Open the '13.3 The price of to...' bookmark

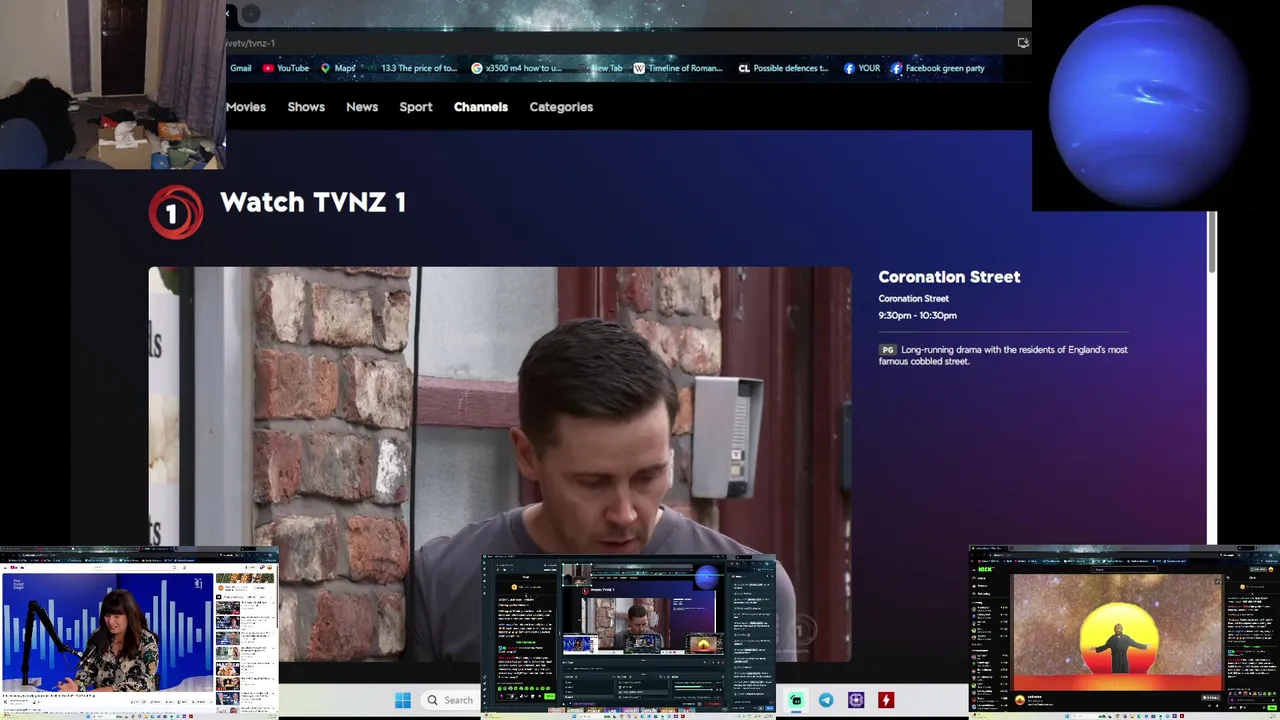[x=412, y=68]
